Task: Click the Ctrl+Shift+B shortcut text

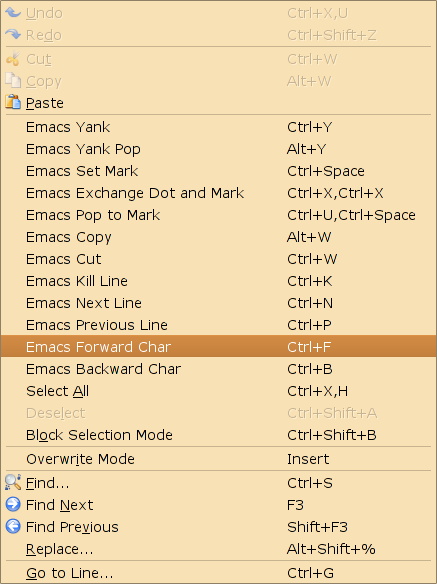Action: pos(332,435)
